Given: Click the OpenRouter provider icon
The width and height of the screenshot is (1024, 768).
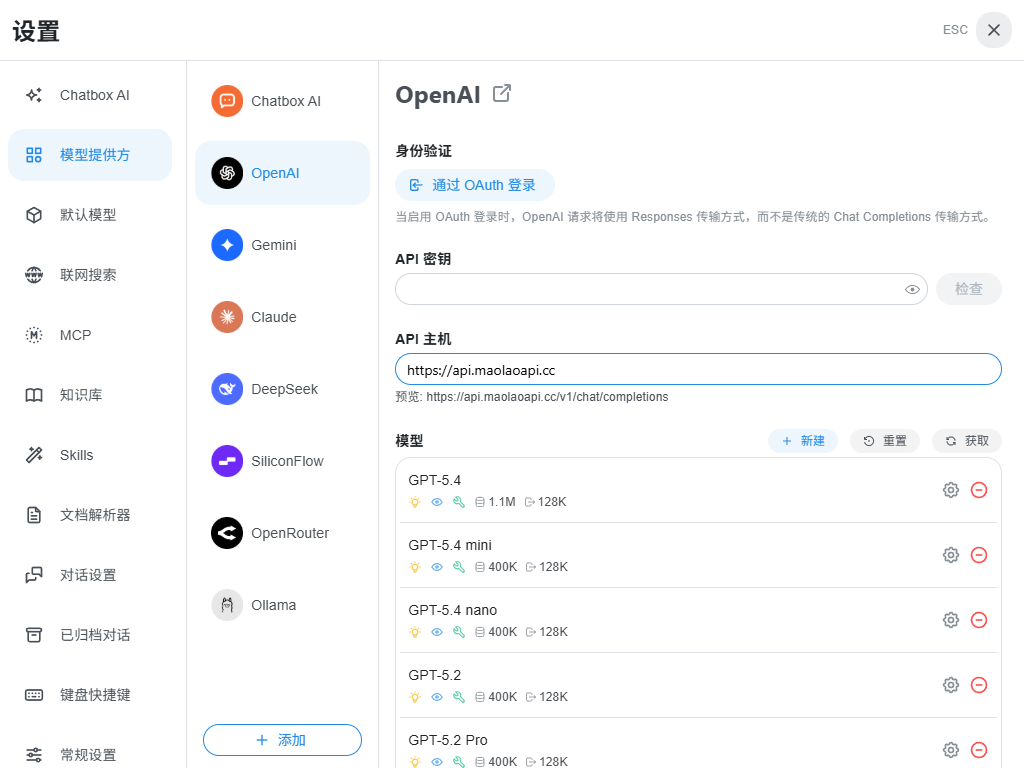Looking at the screenshot, I should [227, 533].
